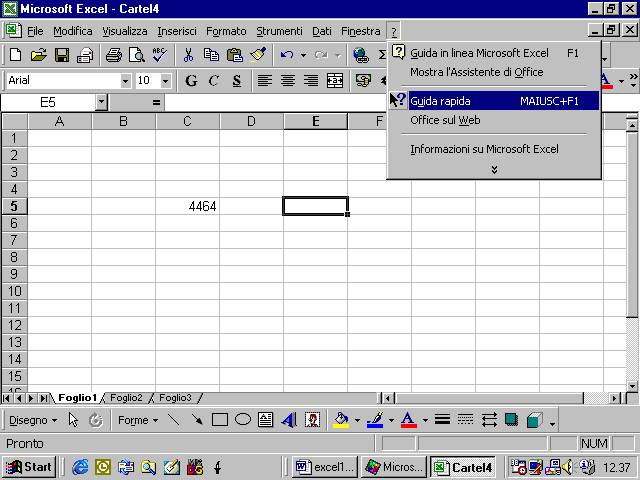640x480 pixels.
Task: Select the Rectangle drawing tool
Action: point(220,420)
